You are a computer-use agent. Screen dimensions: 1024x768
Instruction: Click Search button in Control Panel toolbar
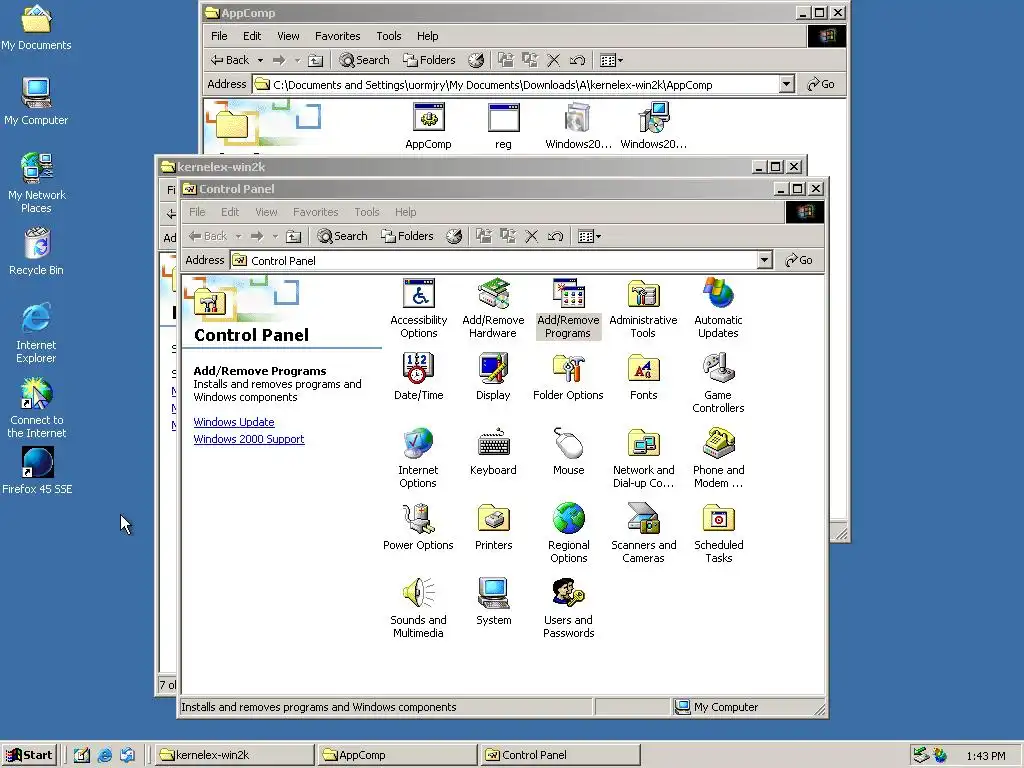click(x=342, y=236)
